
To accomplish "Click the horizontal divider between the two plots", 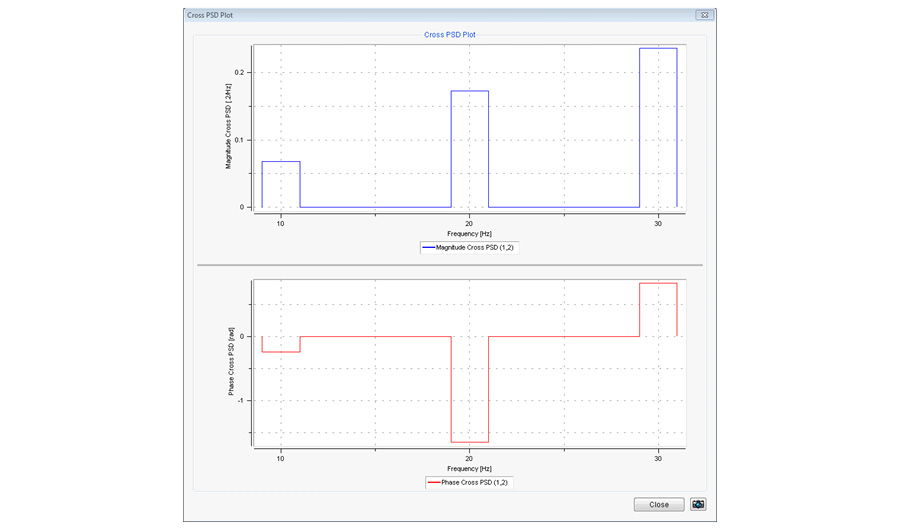I will 450,265.
